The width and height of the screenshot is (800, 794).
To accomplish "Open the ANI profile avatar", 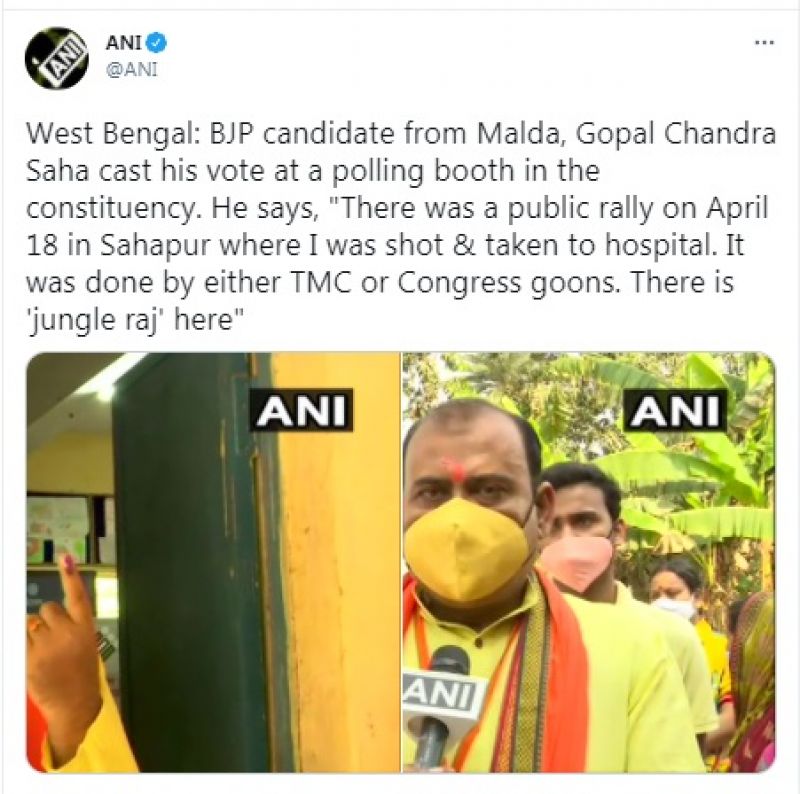I will (x=56, y=58).
